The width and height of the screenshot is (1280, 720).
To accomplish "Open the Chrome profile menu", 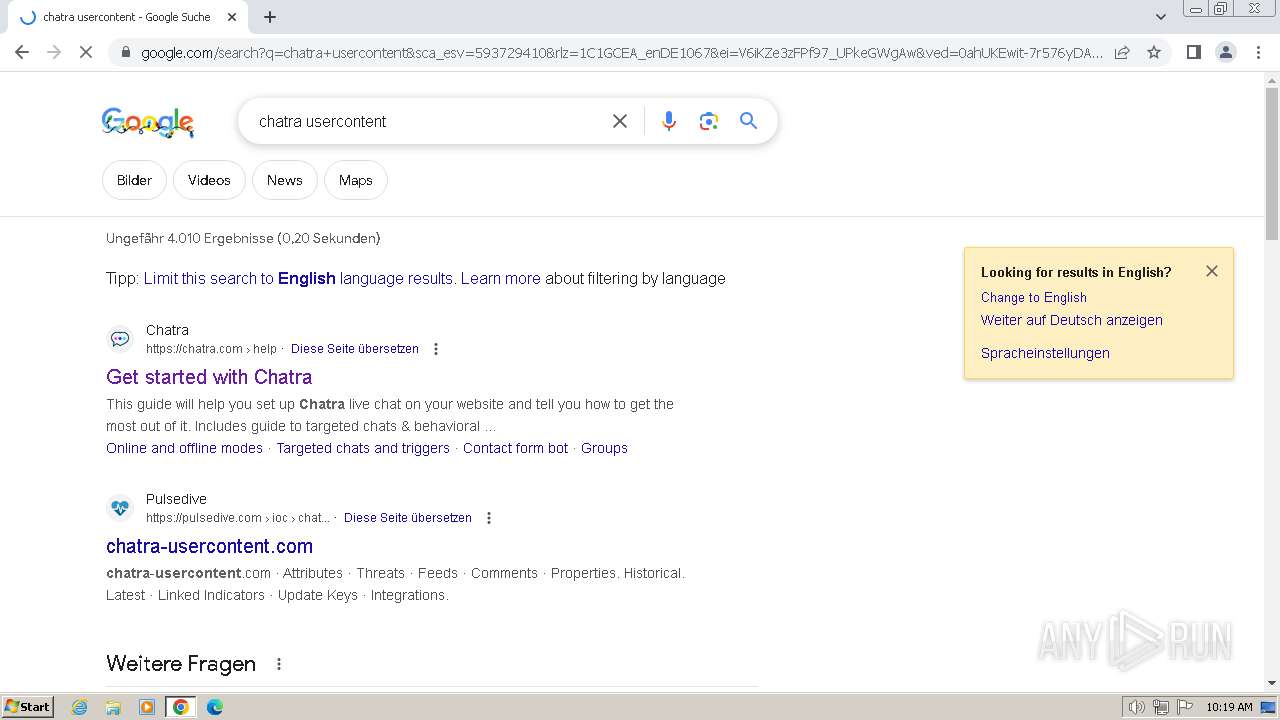I will click(x=1225, y=52).
